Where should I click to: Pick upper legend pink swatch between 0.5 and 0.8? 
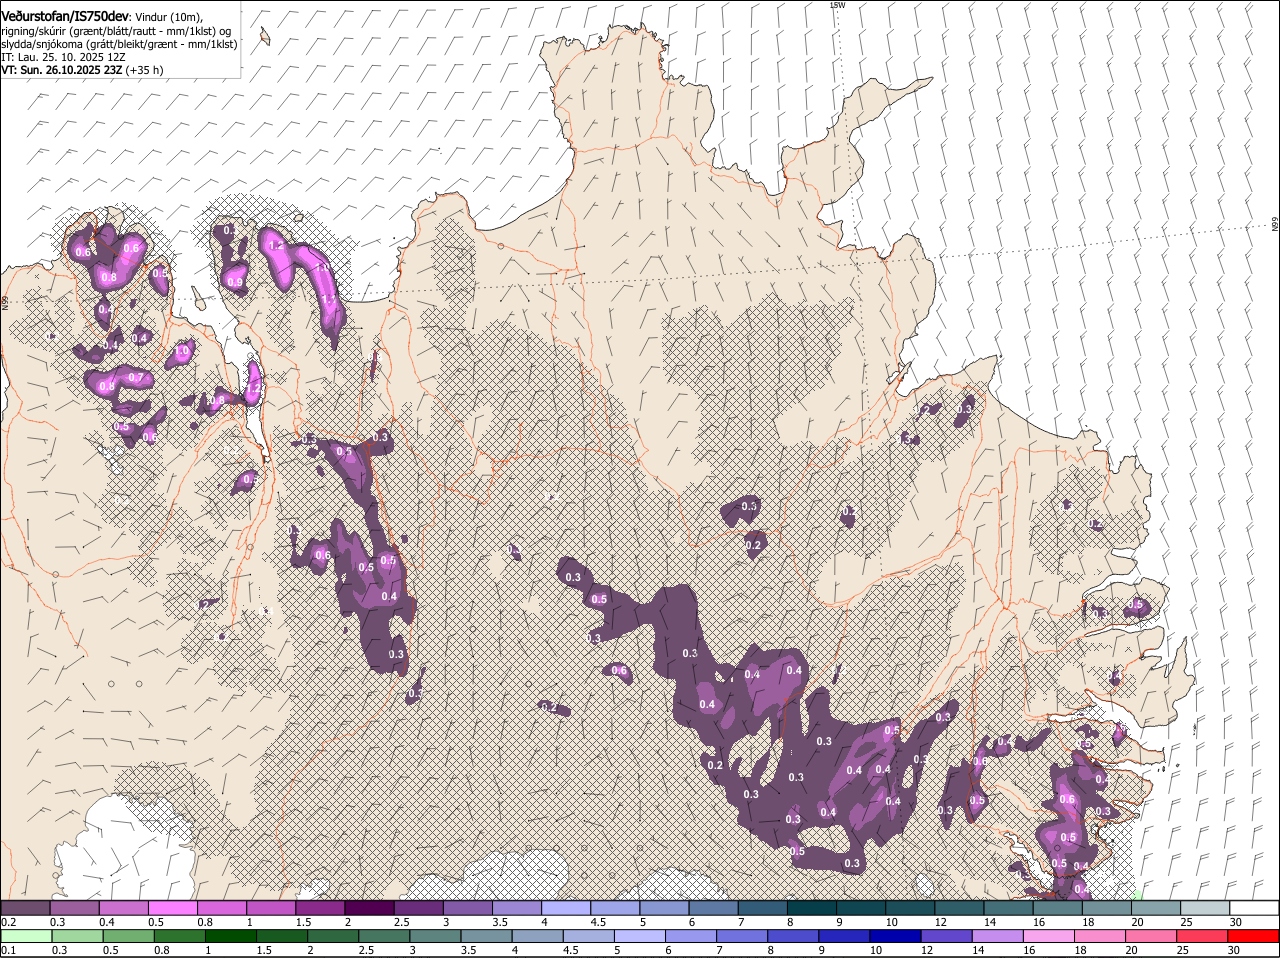click(x=172, y=907)
